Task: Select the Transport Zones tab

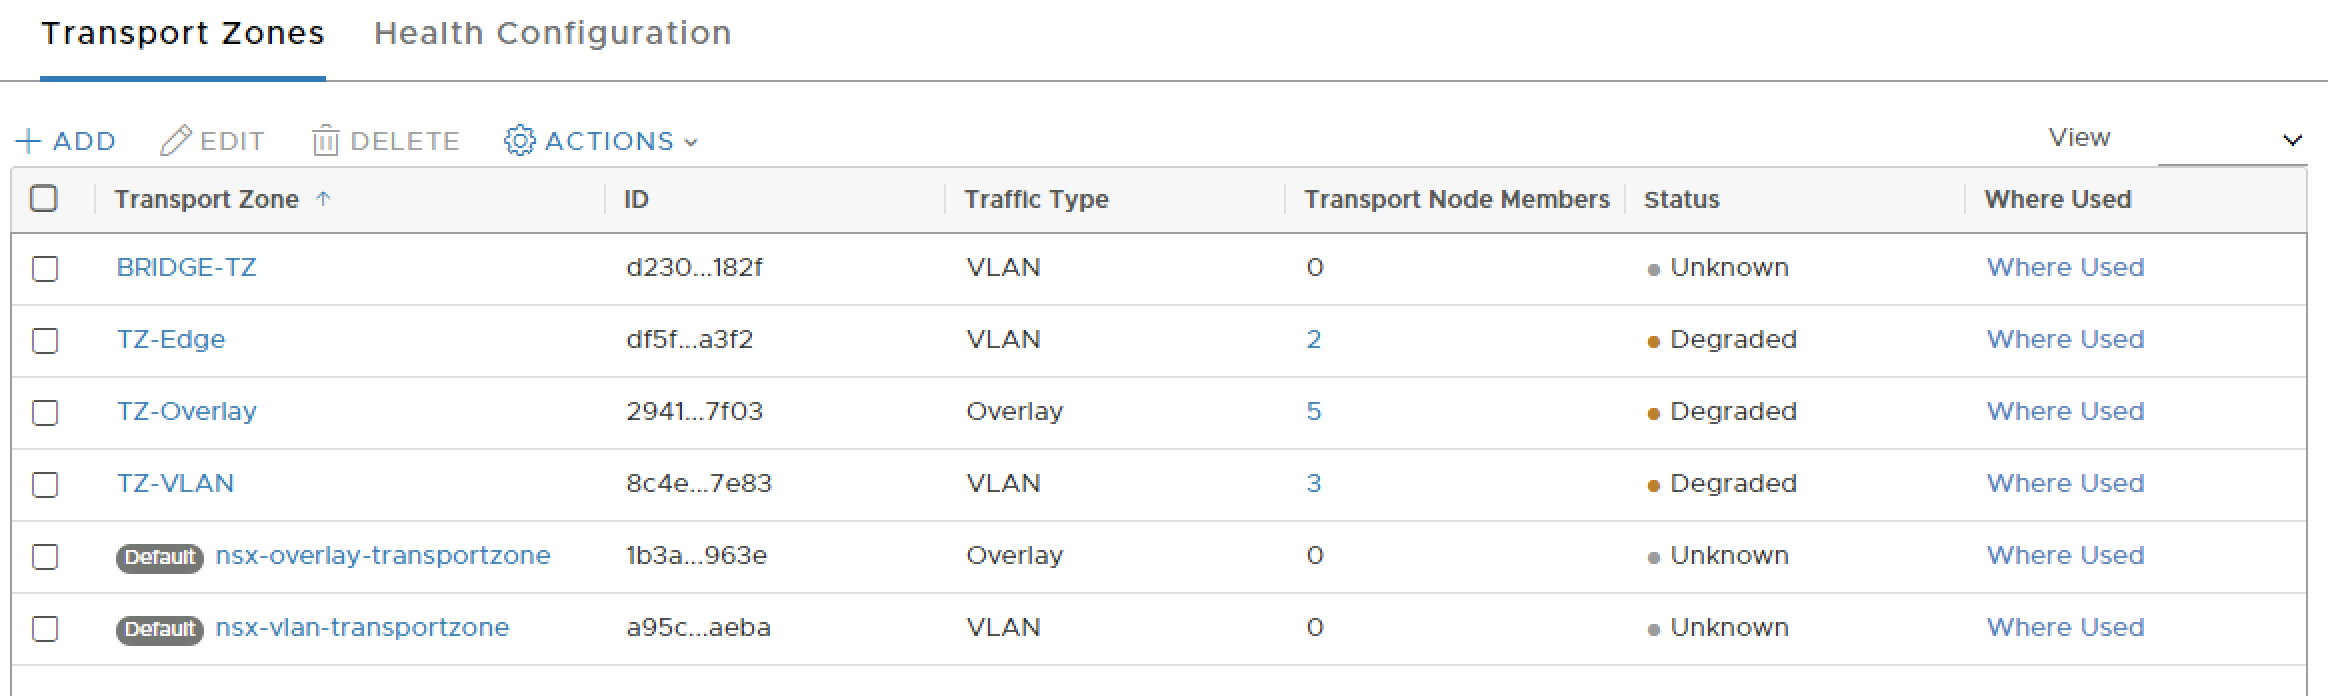Action: coord(183,34)
